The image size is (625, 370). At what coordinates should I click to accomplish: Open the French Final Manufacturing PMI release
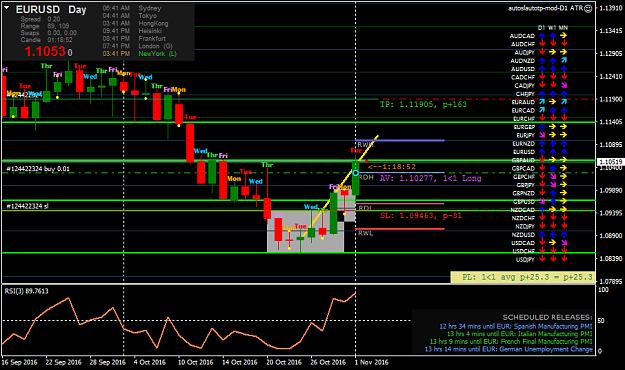point(511,342)
